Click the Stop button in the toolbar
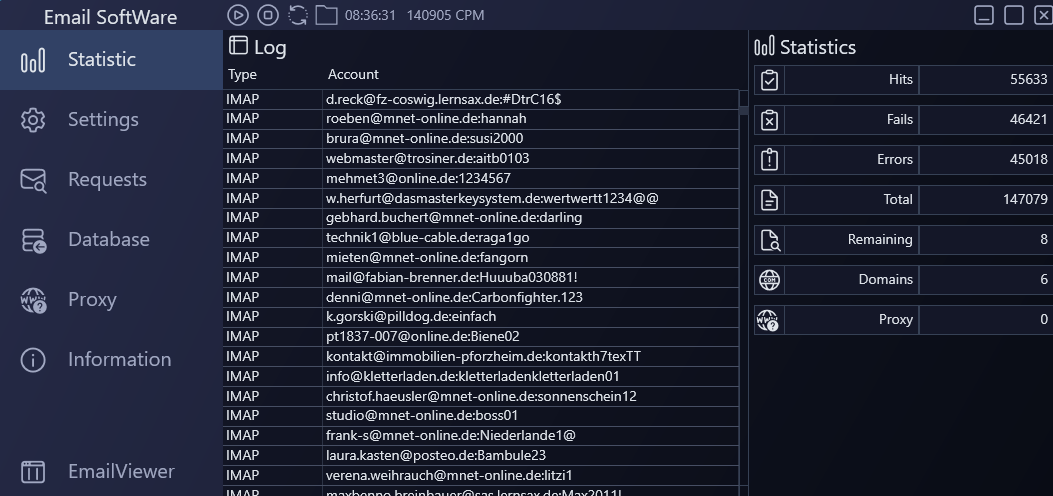 [267, 15]
